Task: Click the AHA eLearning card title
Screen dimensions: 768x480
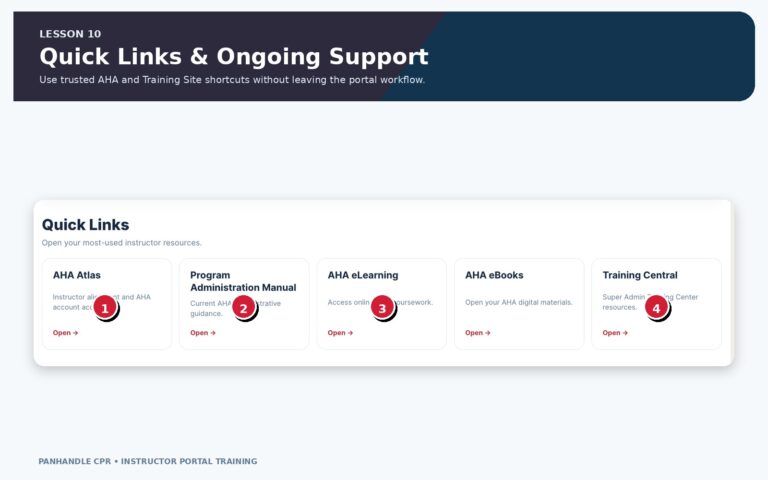Action: tap(362, 275)
